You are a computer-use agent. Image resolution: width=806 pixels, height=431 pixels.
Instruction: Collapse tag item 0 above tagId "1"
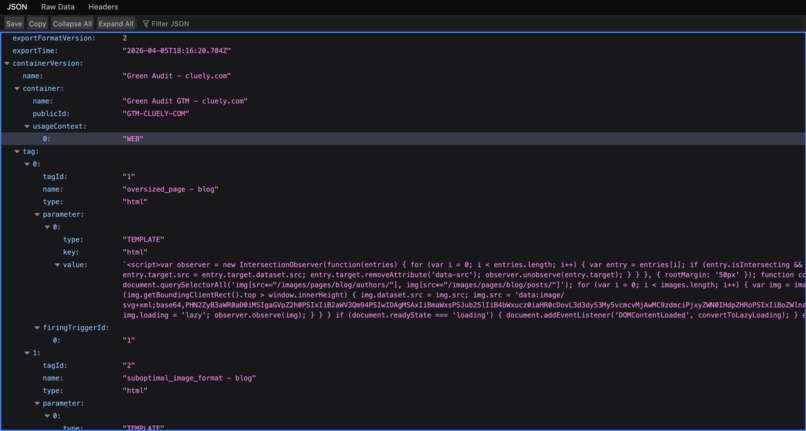27,164
